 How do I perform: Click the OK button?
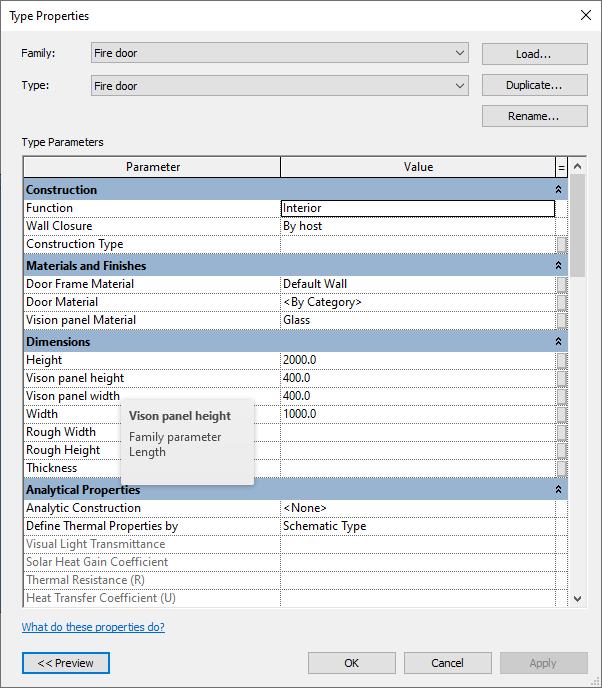point(351,663)
